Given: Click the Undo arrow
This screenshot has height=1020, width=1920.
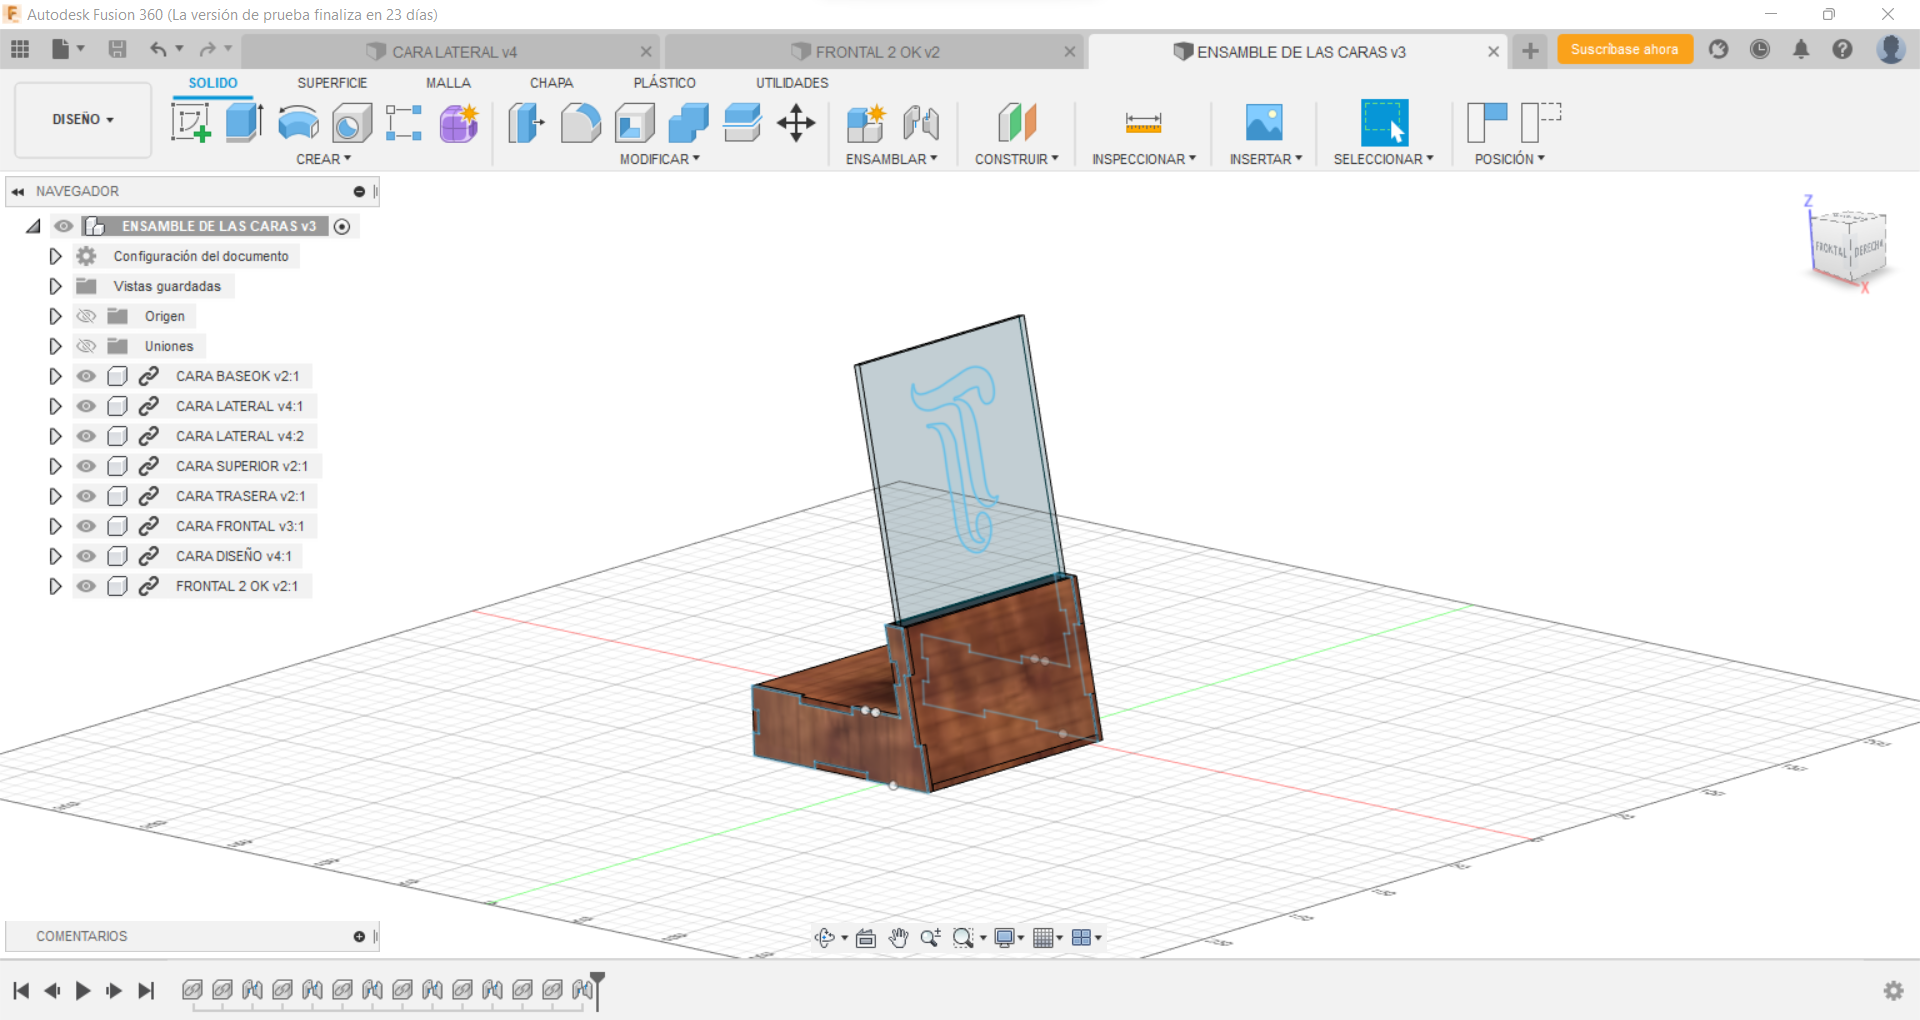Looking at the screenshot, I should tap(158, 49).
